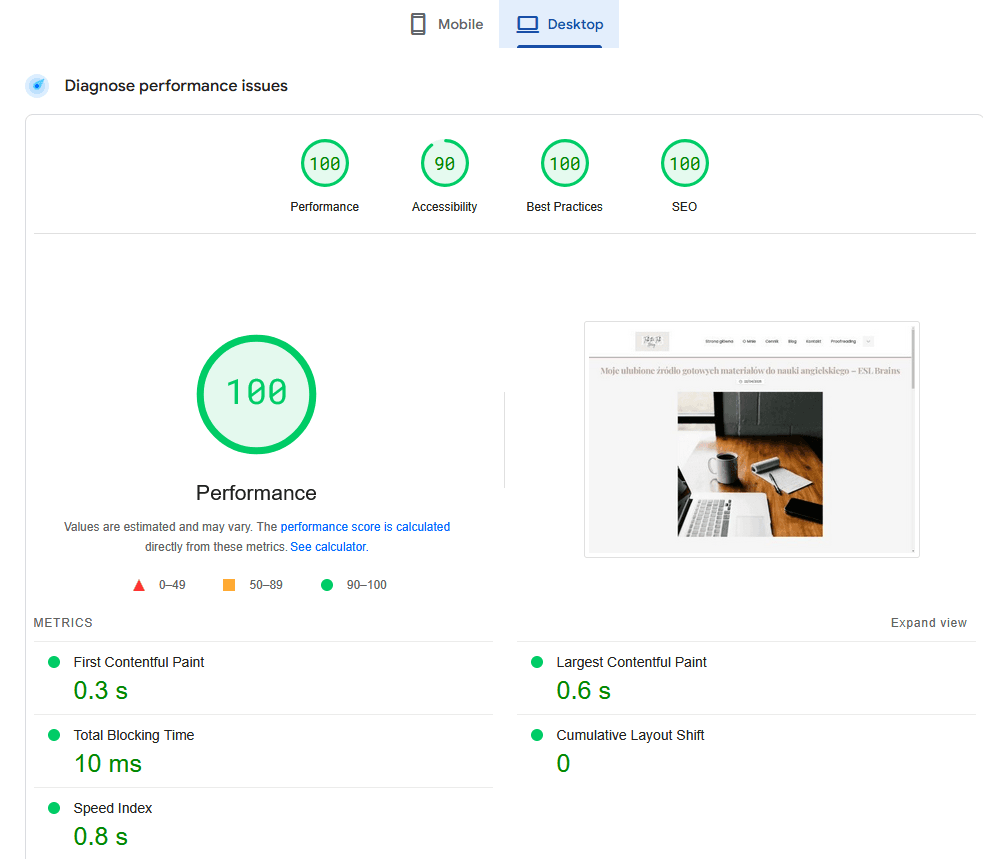Click the page screenshot thumbnail
This screenshot has width=983, height=859.
pos(752,440)
